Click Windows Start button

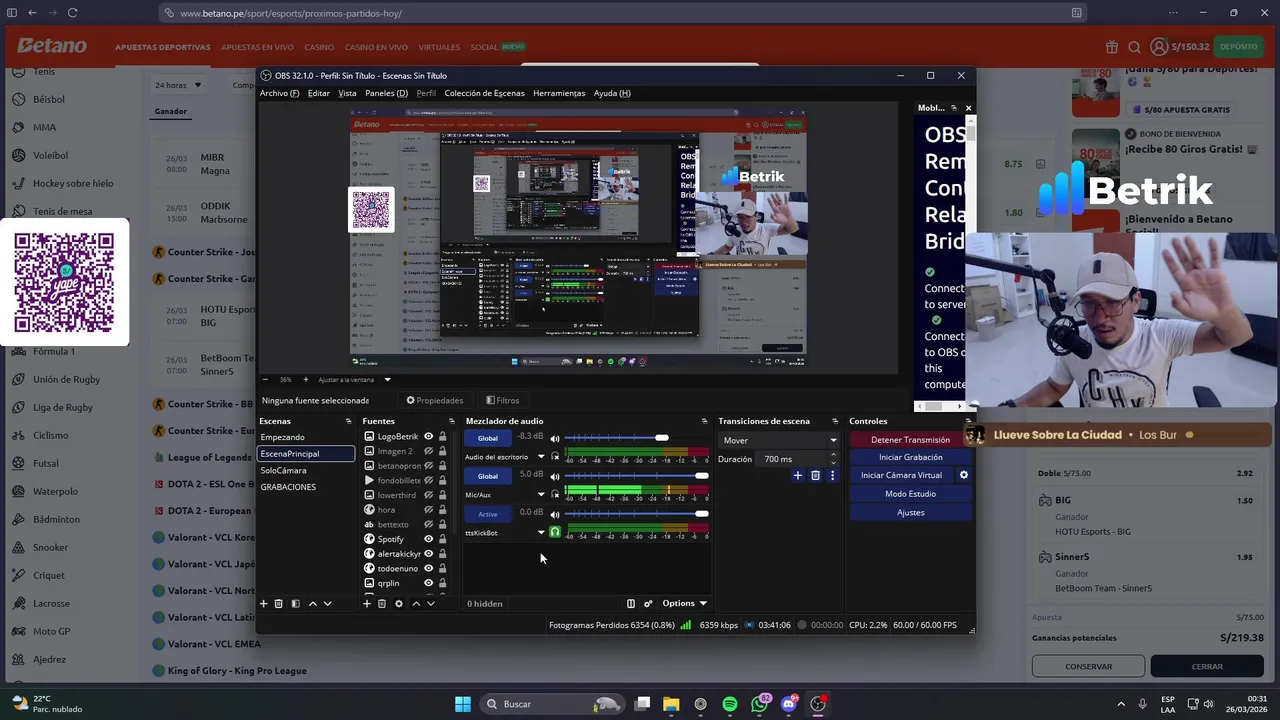click(462, 704)
